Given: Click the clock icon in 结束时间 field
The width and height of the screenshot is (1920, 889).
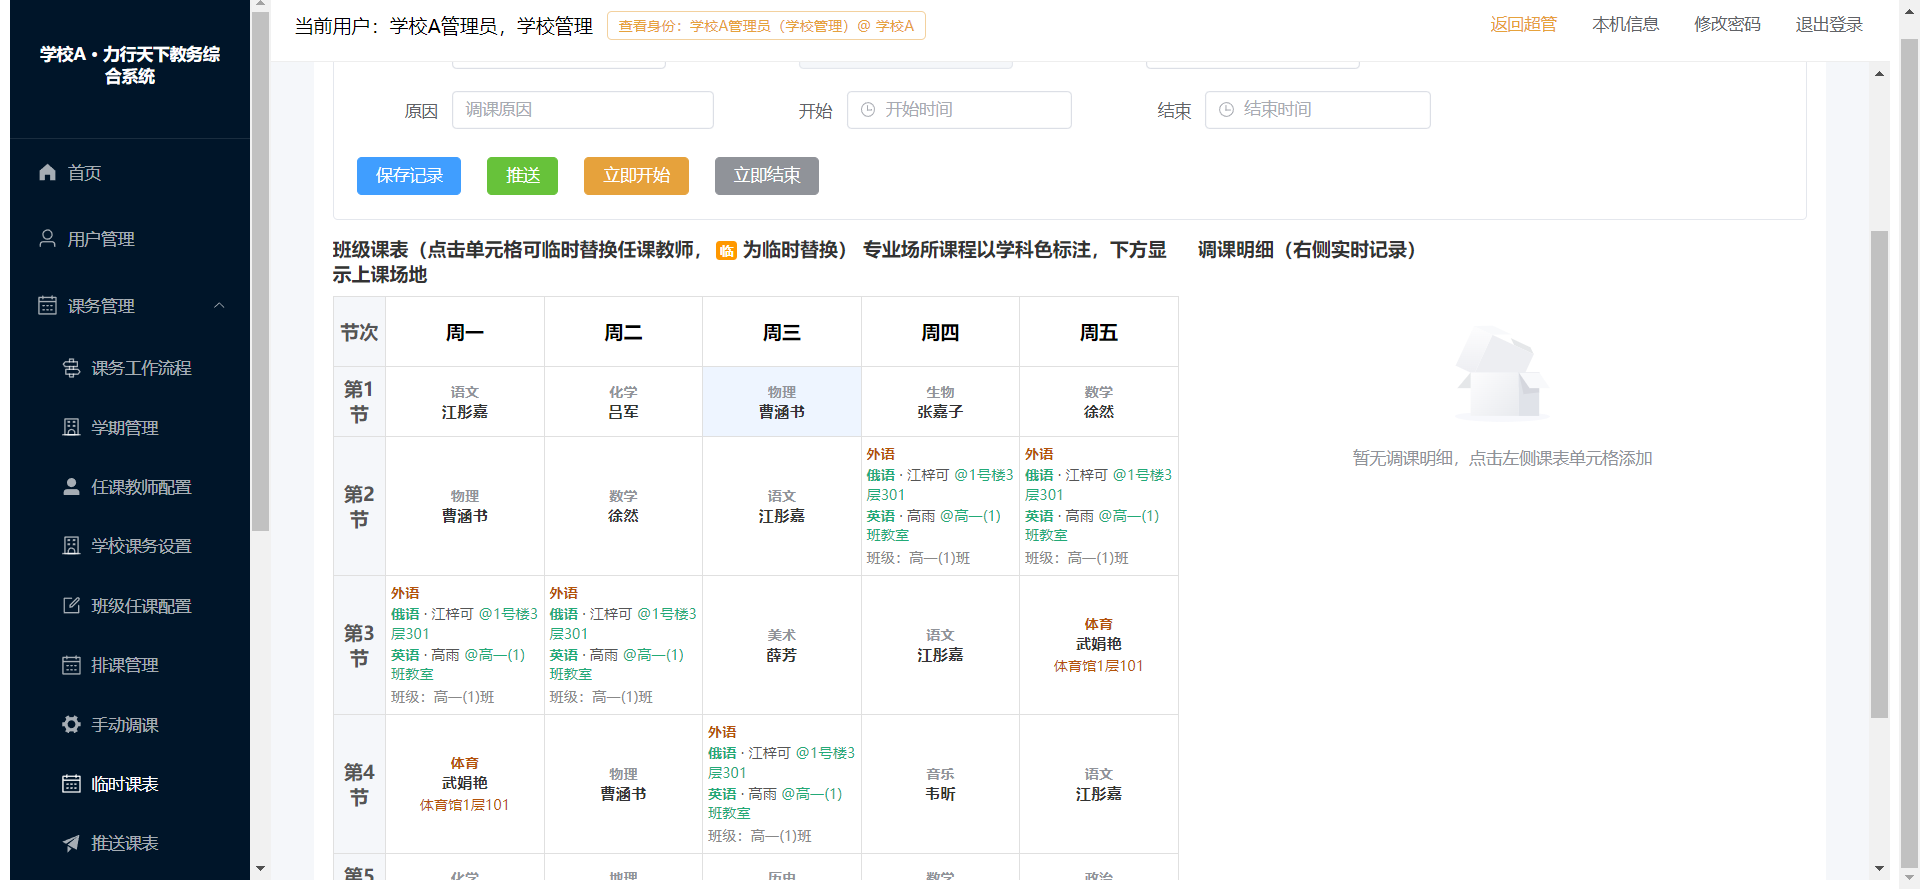Looking at the screenshot, I should point(1226,110).
